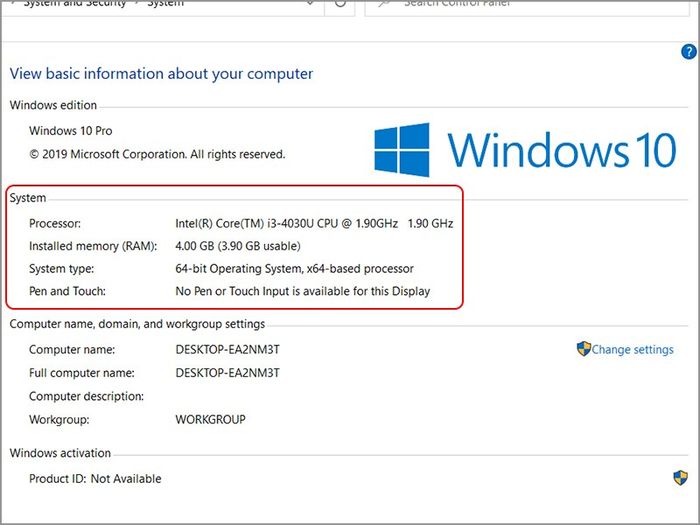Select the Full computer name value DESKTOP-EA2NM3T

click(227, 373)
